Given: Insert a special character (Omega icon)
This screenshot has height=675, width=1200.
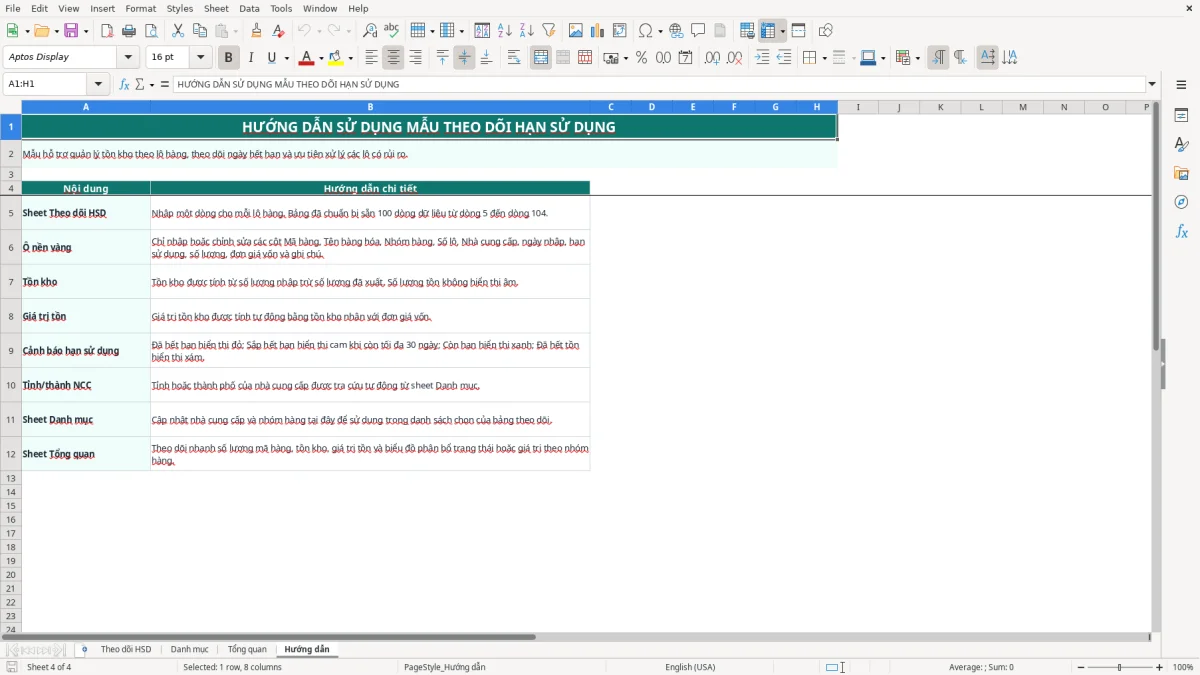Looking at the screenshot, I should tap(646, 31).
